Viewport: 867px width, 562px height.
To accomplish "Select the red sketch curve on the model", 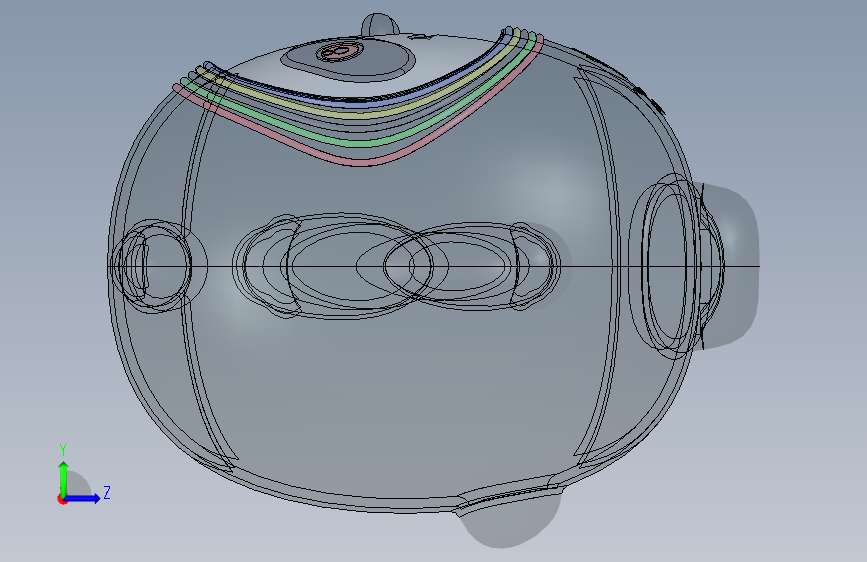I will pyautogui.click(x=359, y=162).
